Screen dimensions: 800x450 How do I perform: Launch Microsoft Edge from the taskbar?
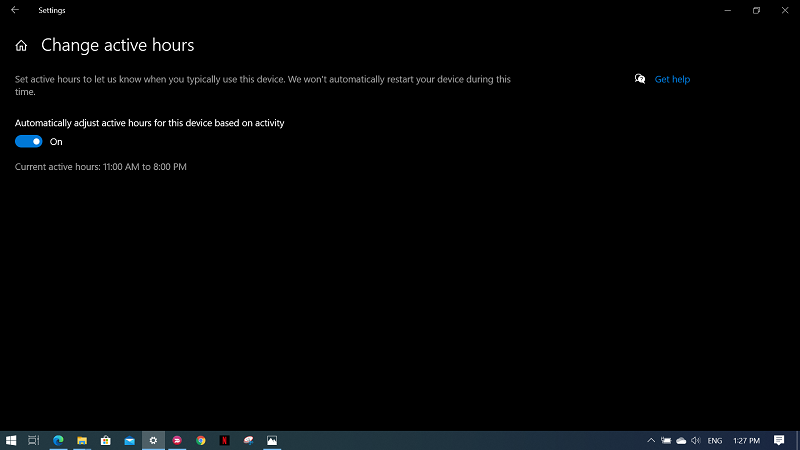pos(58,440)
